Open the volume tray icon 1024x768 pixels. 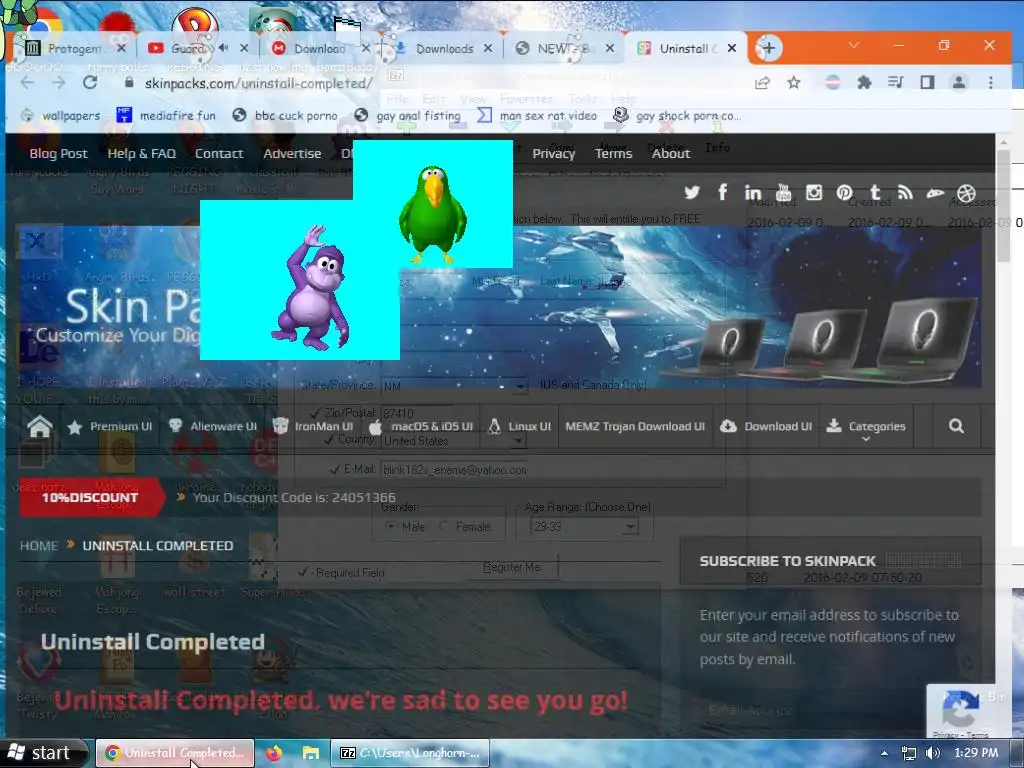[933, 753]
